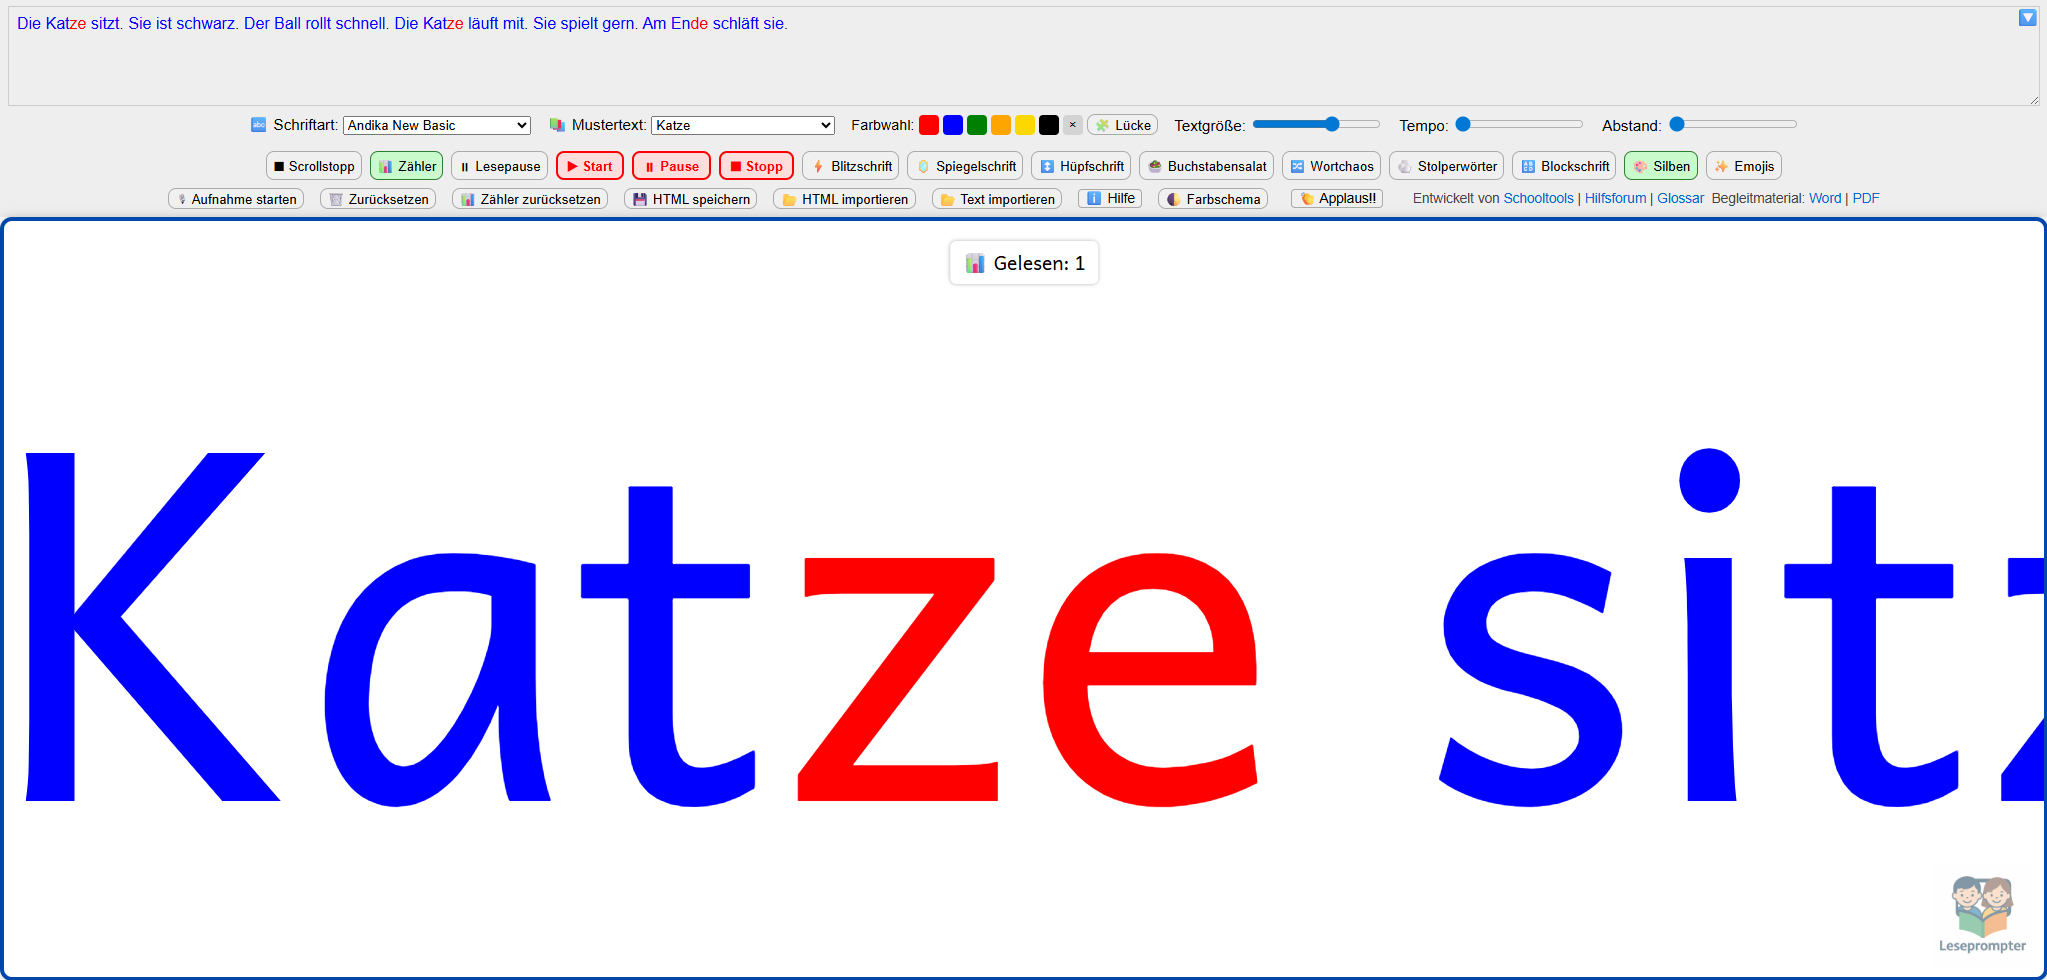This screenshot has width=2047, height=980.
Task: Open the Schriftart font dropdown
Action: coord(436,125)
